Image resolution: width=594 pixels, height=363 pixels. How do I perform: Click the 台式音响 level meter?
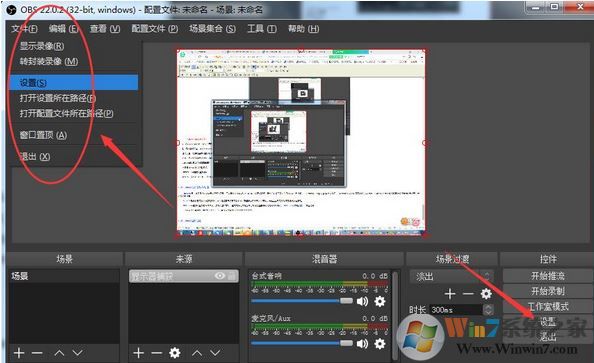[x=320, y=284]
